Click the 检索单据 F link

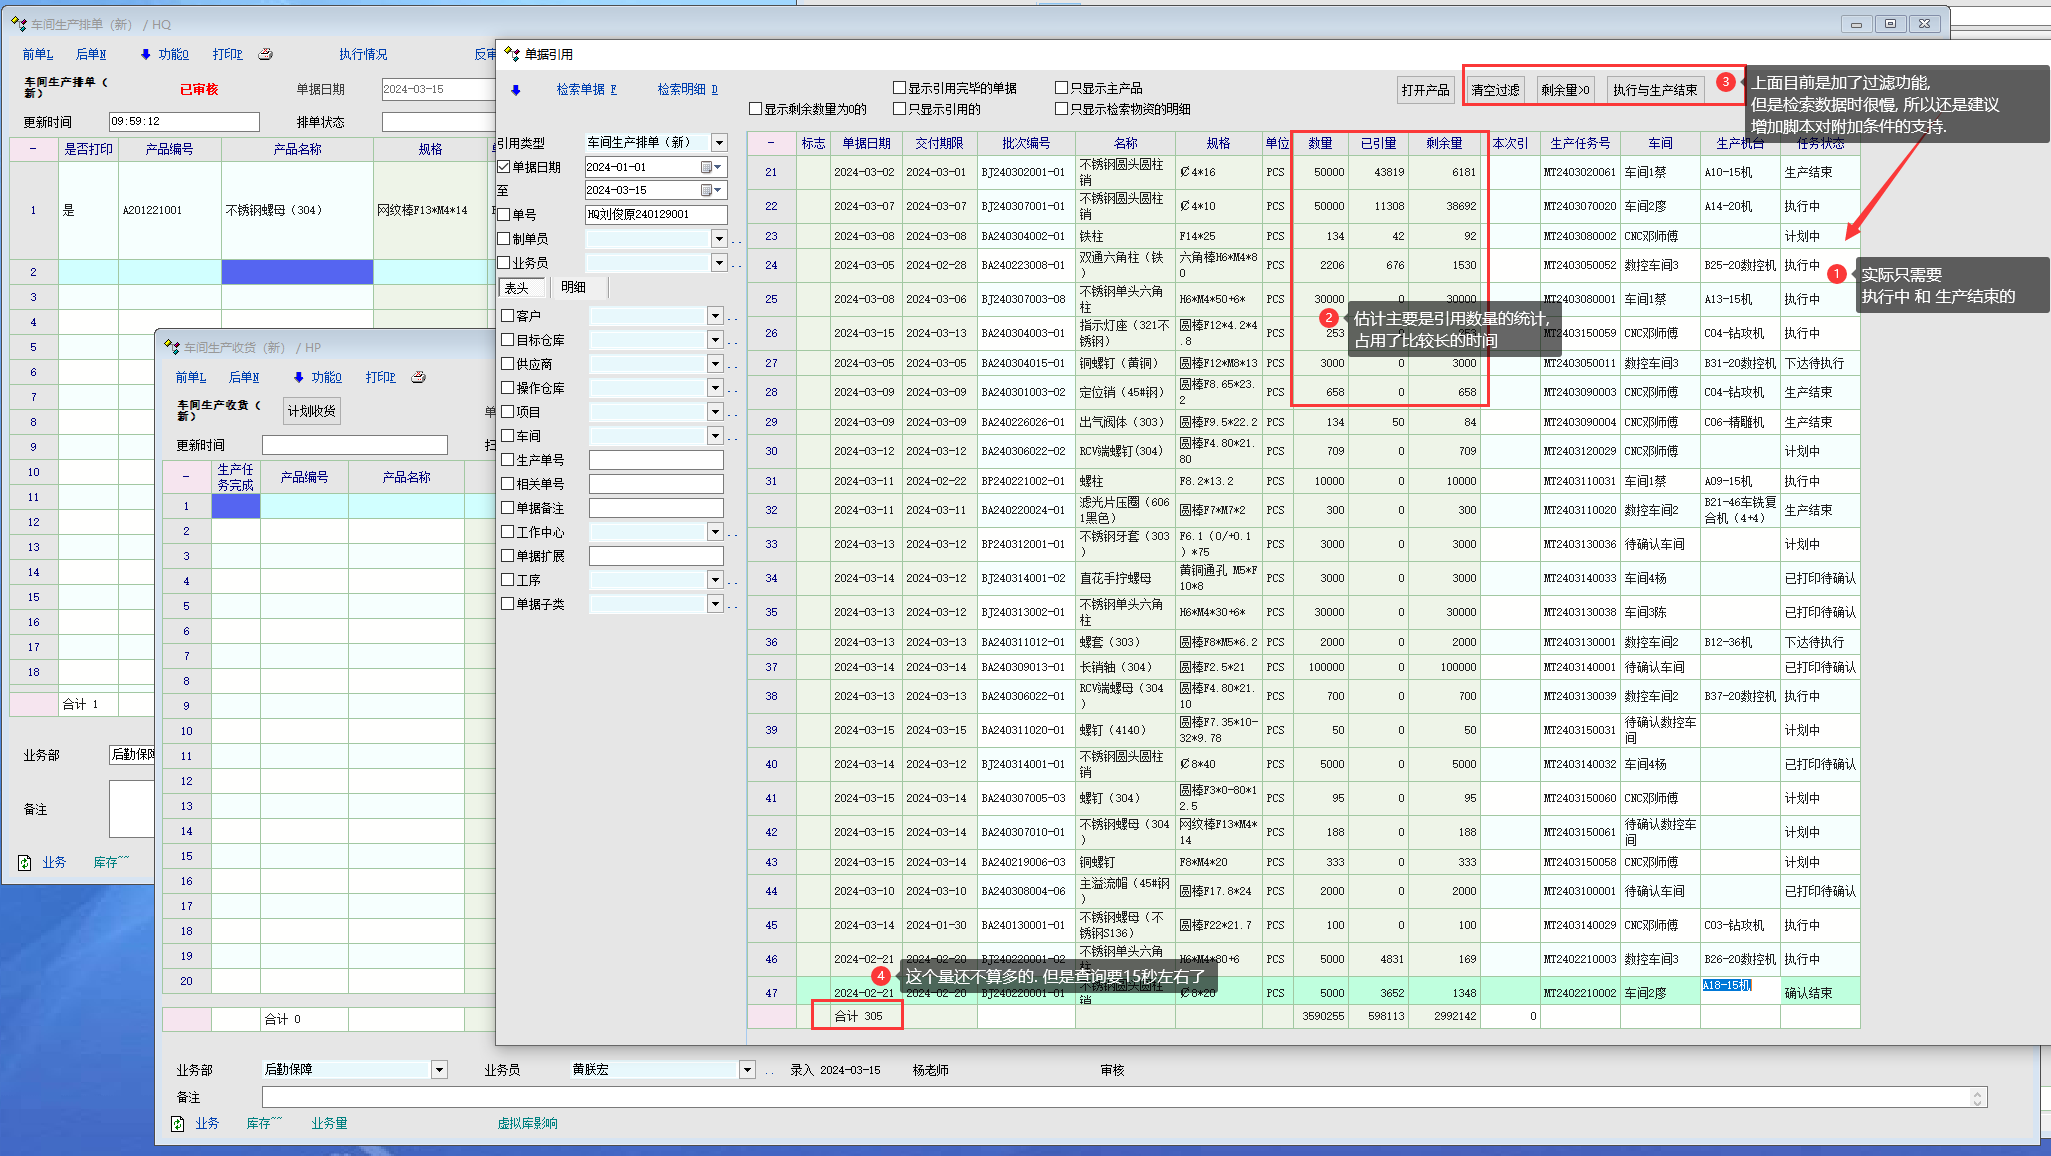coord(586,90)
